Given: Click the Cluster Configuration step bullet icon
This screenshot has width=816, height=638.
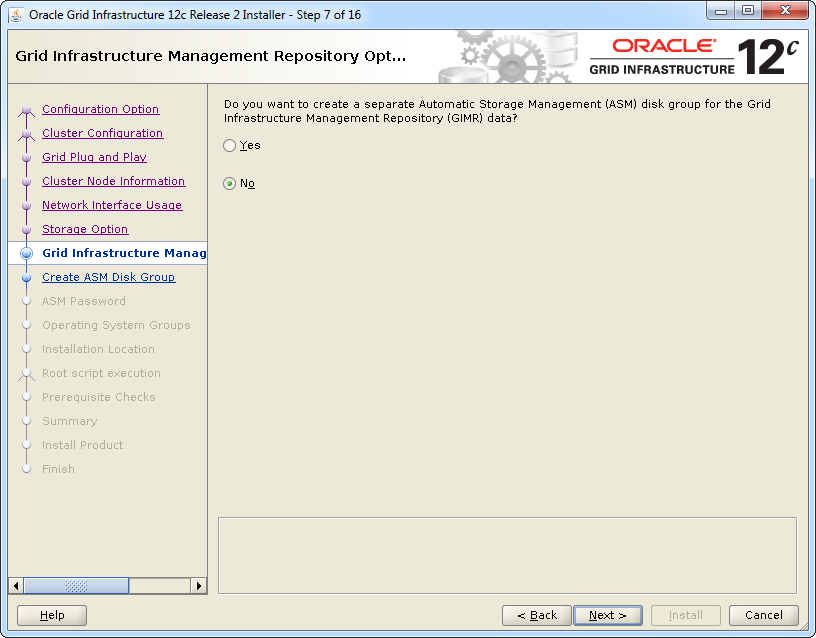Looking at the screenshot, I should [27, 134].
